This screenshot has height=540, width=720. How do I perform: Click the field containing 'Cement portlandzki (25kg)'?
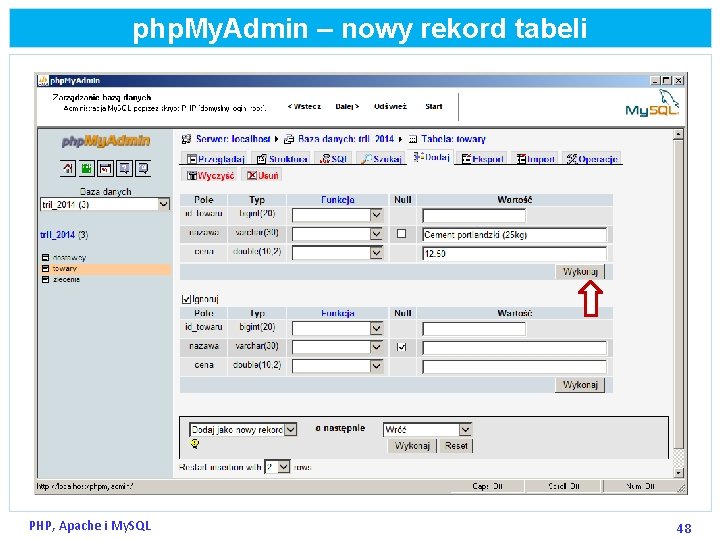515,235
